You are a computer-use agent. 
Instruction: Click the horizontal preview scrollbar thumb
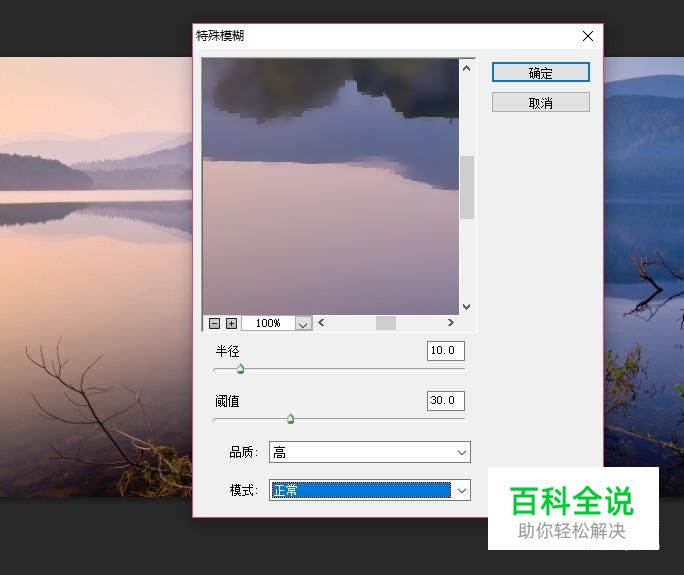click(x=386, y=323)
